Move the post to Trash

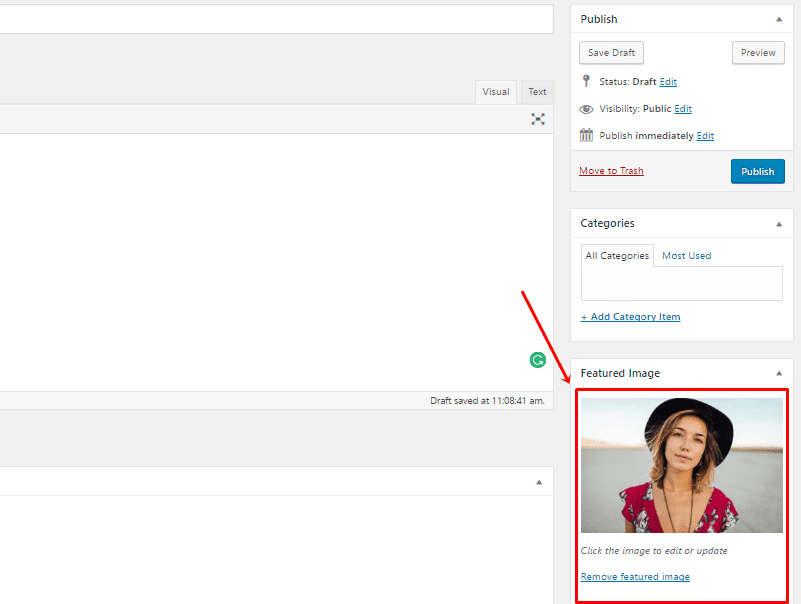(x=611, y=171)
